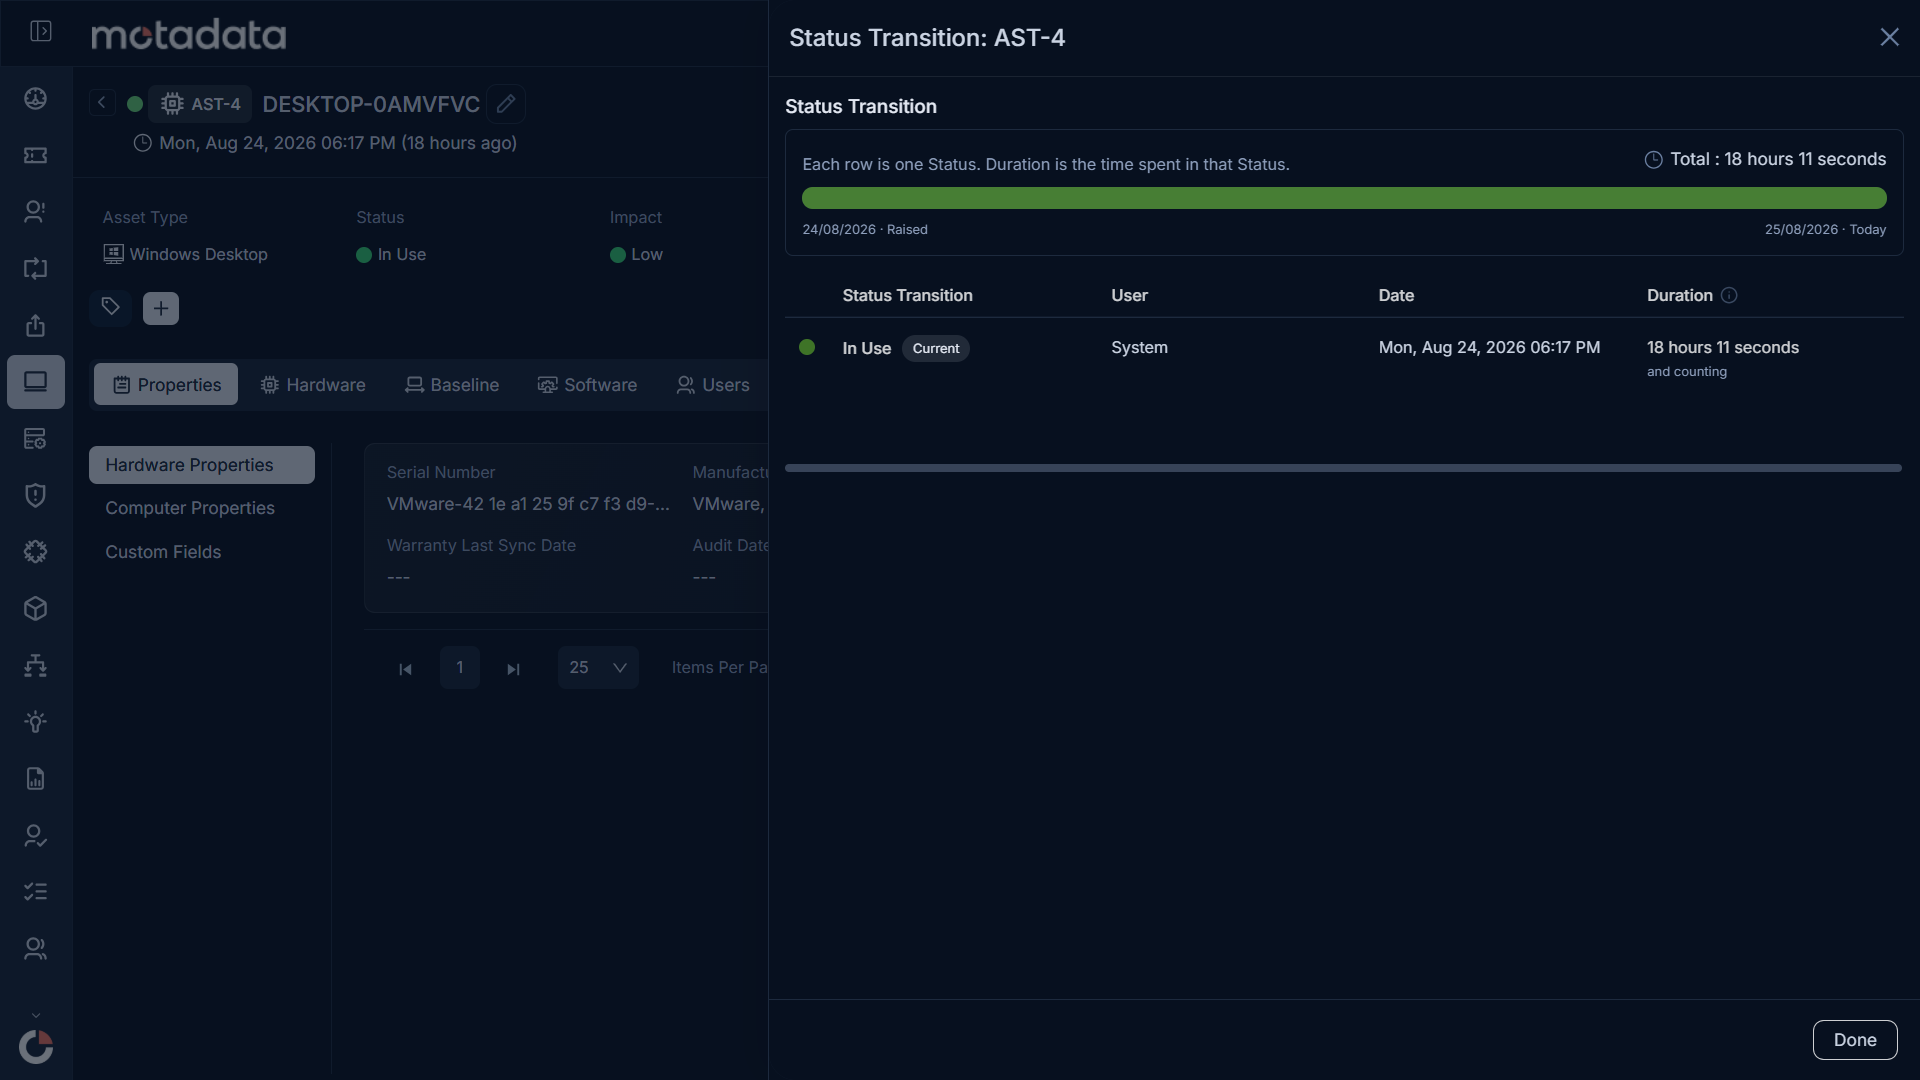Open the requester user icon in sidebar

pyautogui.click(x=36, y=212)
